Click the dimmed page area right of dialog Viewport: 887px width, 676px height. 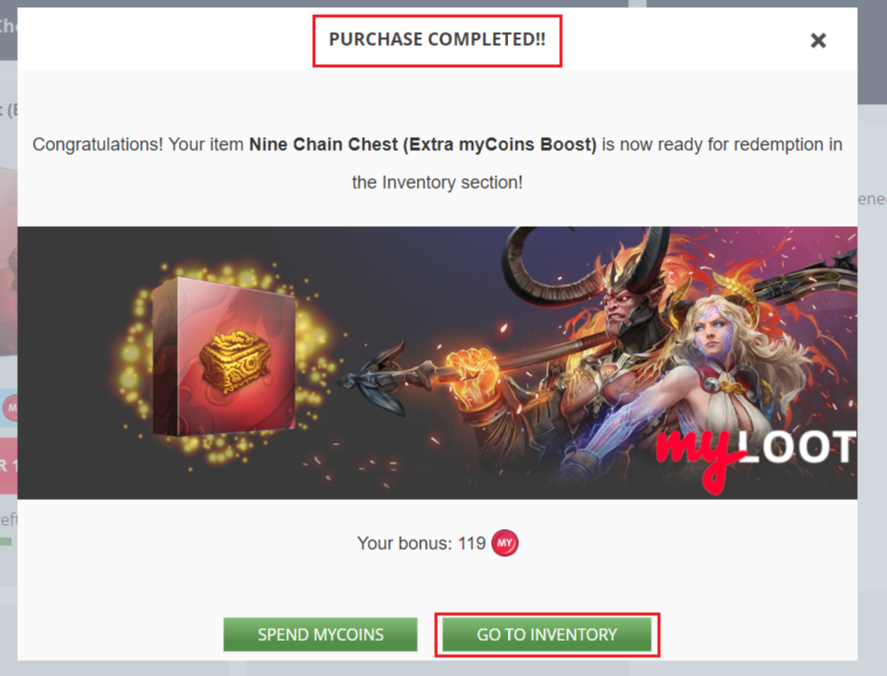[872, 396]
